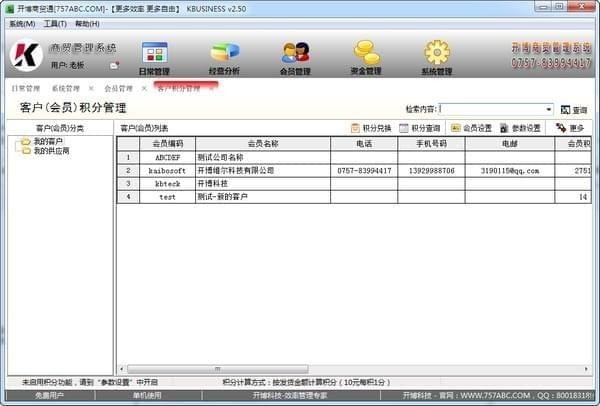Click the 查询 search button
This screenshot has width=600, height=406.
[574, 109]
